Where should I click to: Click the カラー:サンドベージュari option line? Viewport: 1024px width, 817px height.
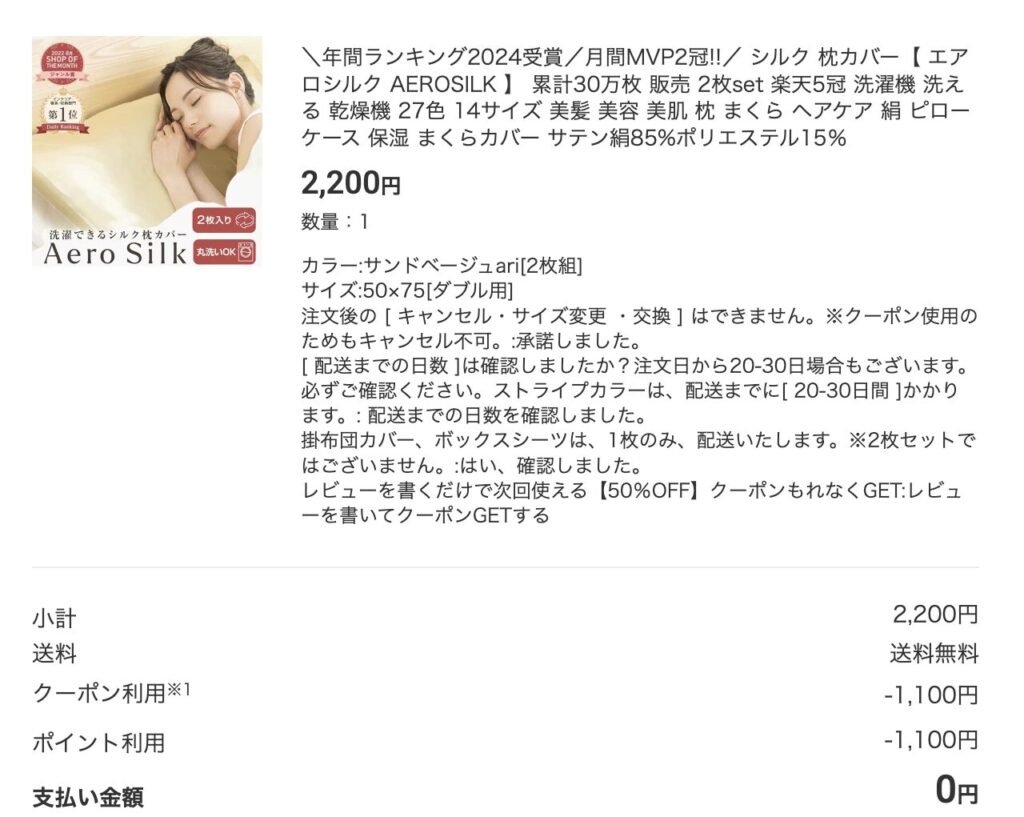click(x=442, y=266)
